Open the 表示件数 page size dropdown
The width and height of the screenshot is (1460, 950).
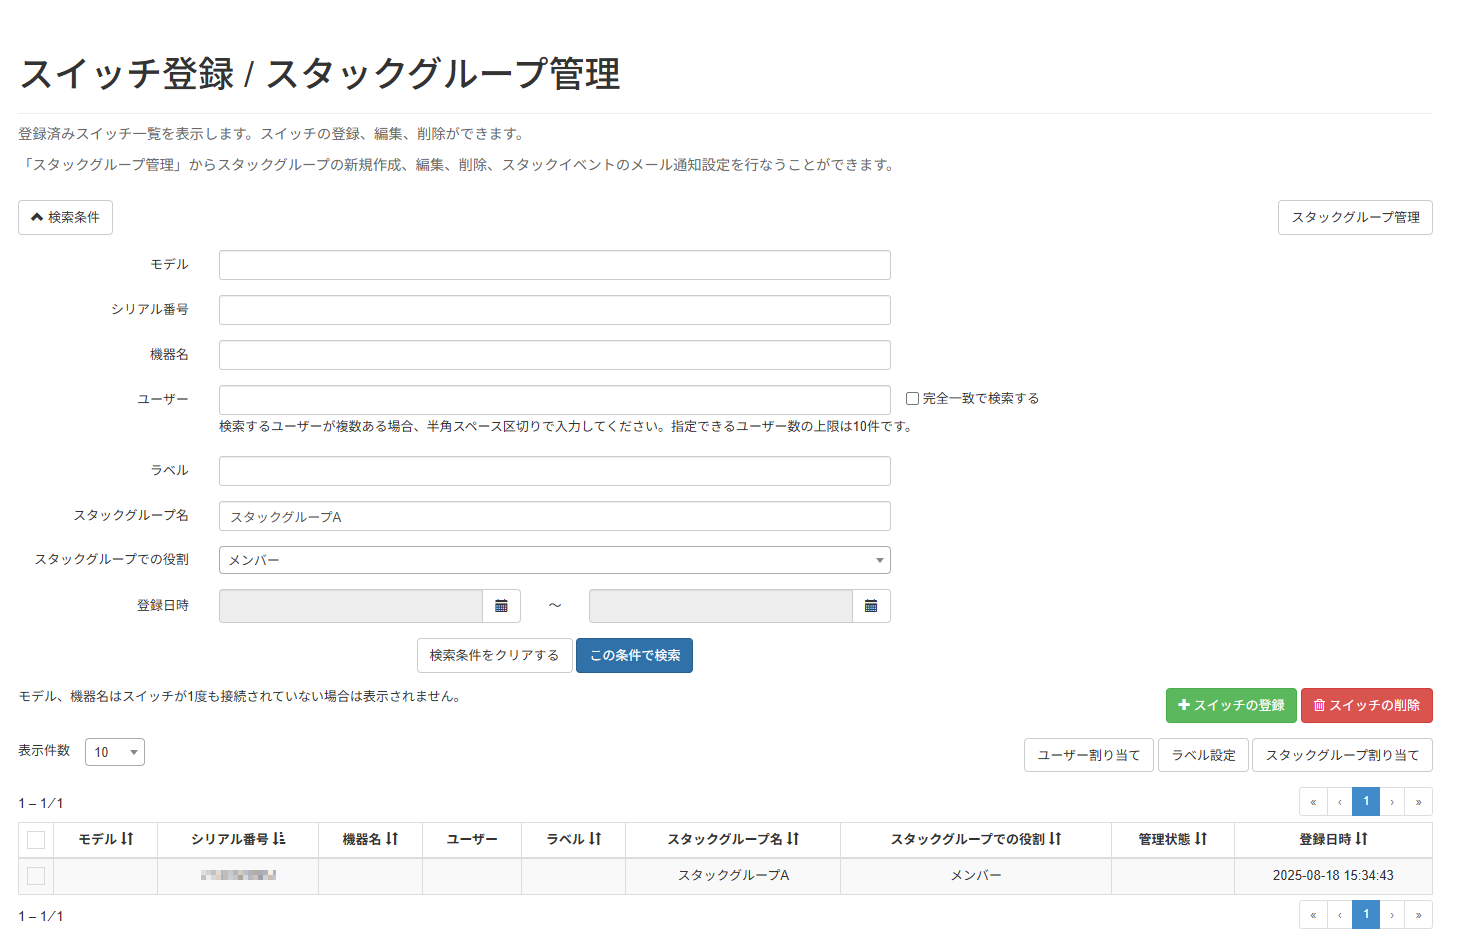pos(114,751)
